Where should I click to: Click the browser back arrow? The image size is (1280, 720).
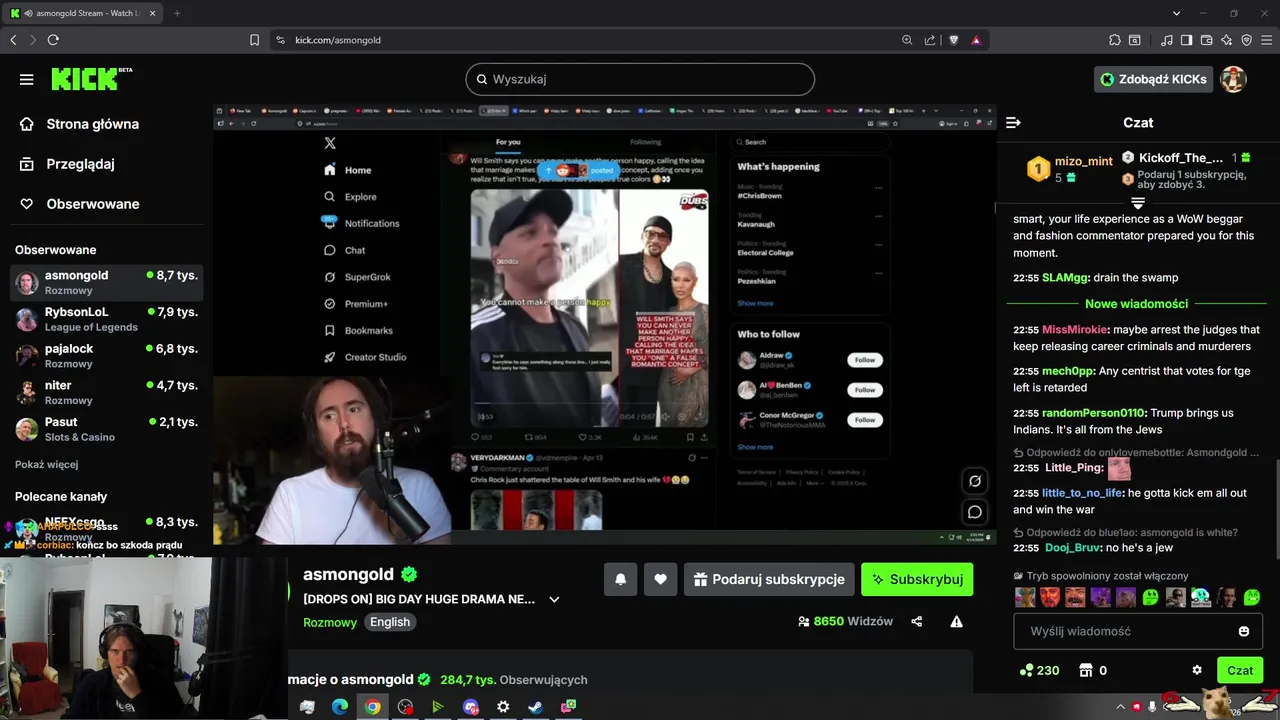[13, 40]
